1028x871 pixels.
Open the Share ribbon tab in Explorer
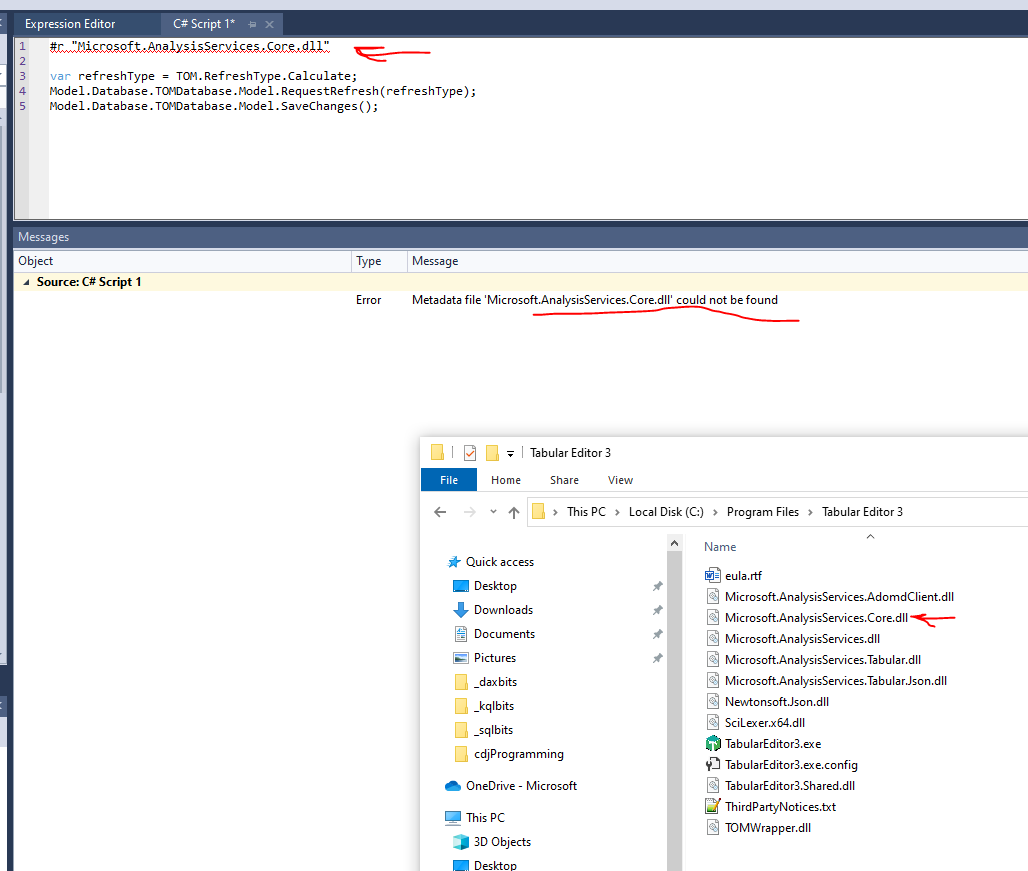click(x=564, y=480)
